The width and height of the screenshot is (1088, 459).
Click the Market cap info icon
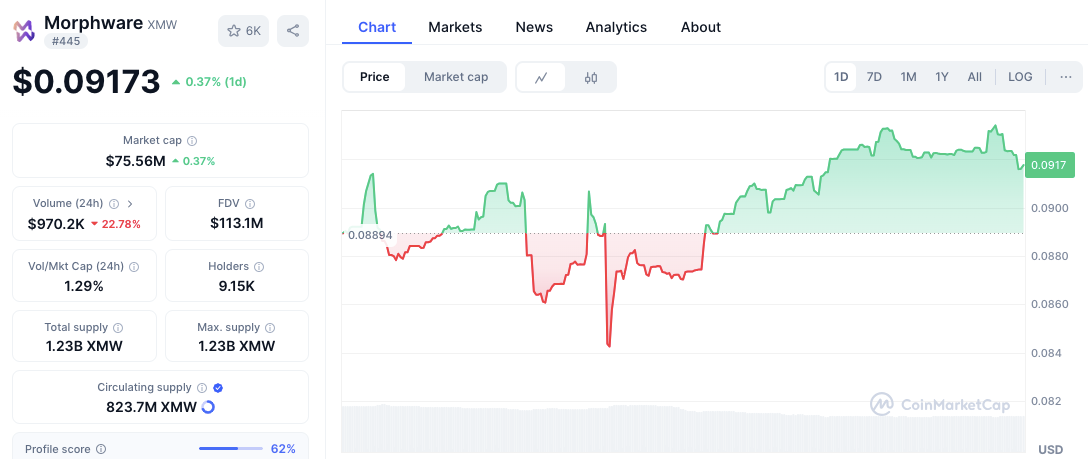pos(192,141)
